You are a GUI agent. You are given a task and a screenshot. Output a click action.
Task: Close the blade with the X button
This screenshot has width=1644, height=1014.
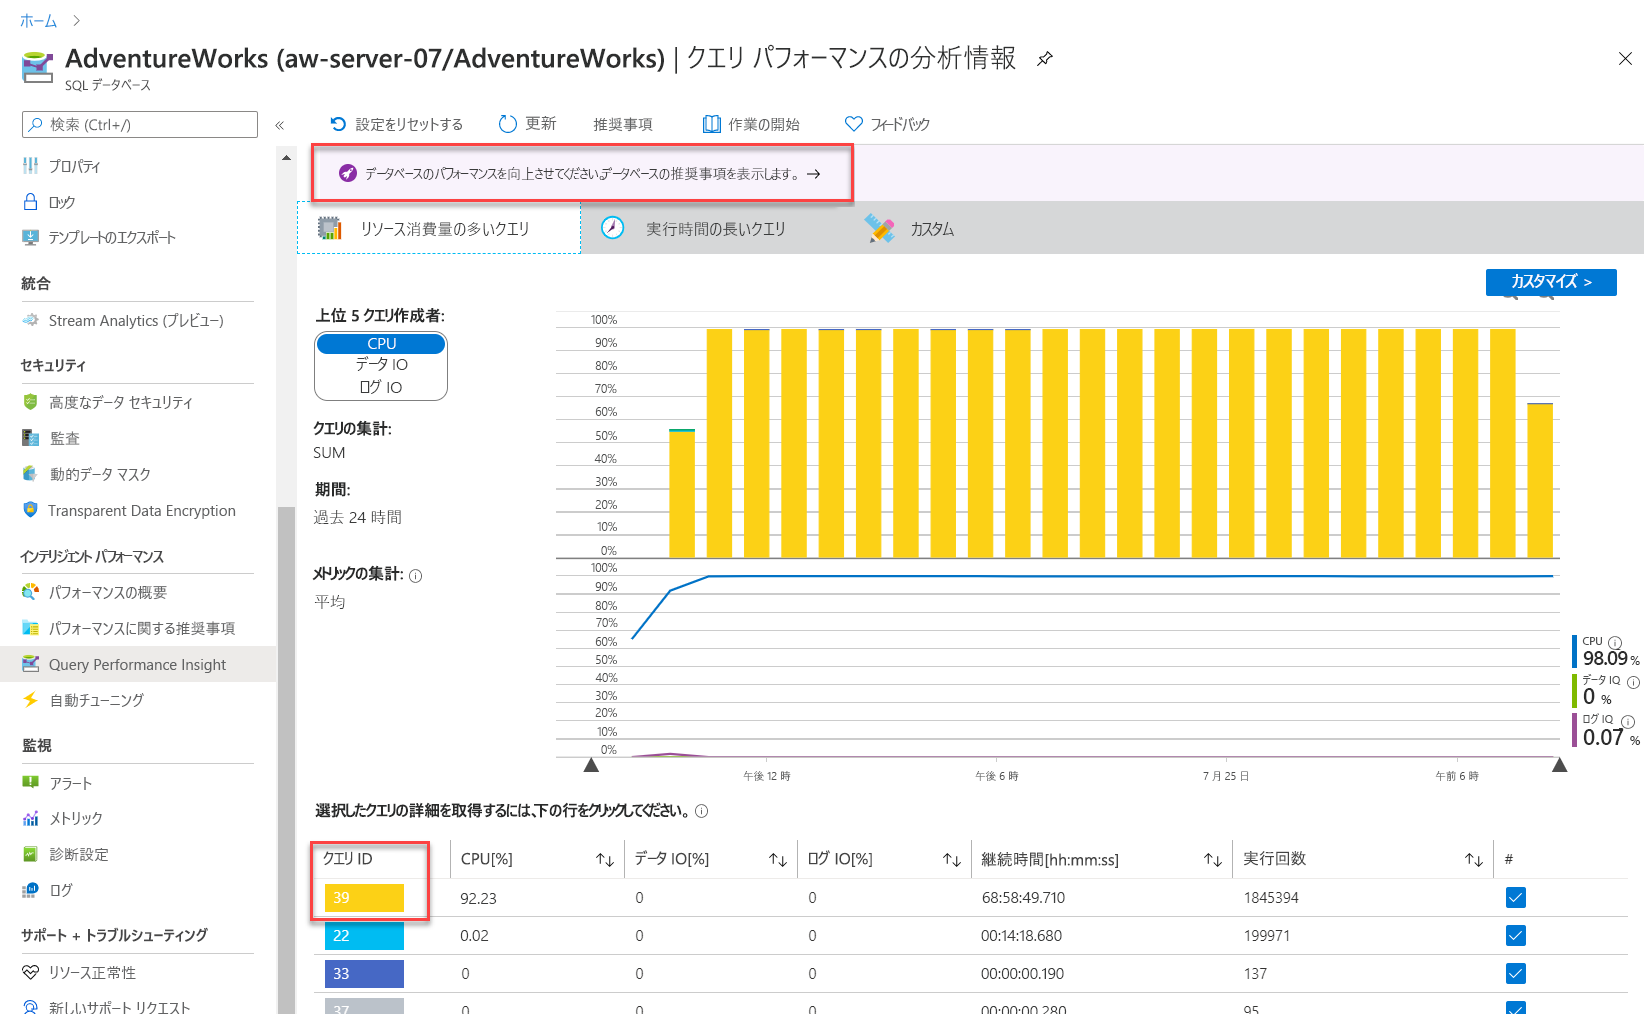point(1625,59)
